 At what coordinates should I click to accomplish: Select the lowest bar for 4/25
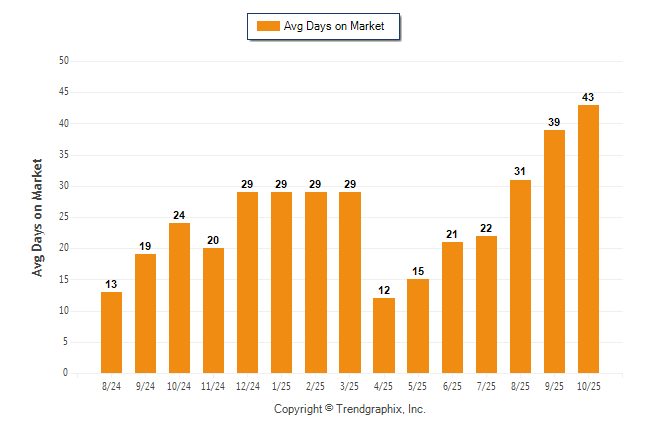point(384,335)
